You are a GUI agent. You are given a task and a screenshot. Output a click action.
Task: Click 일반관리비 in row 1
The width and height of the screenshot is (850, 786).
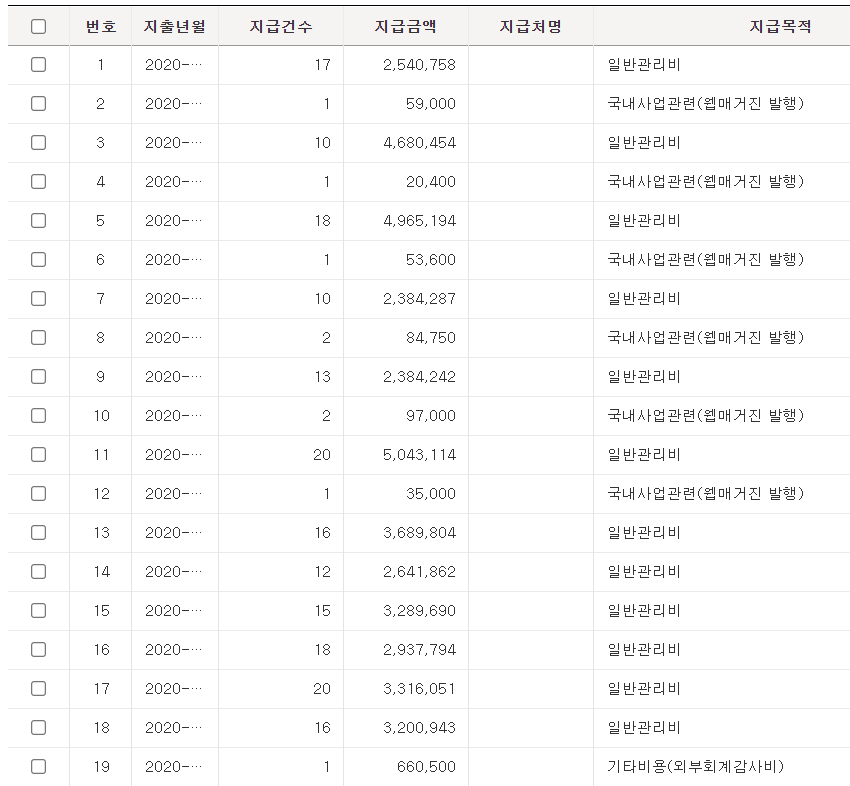coord(643,65)
